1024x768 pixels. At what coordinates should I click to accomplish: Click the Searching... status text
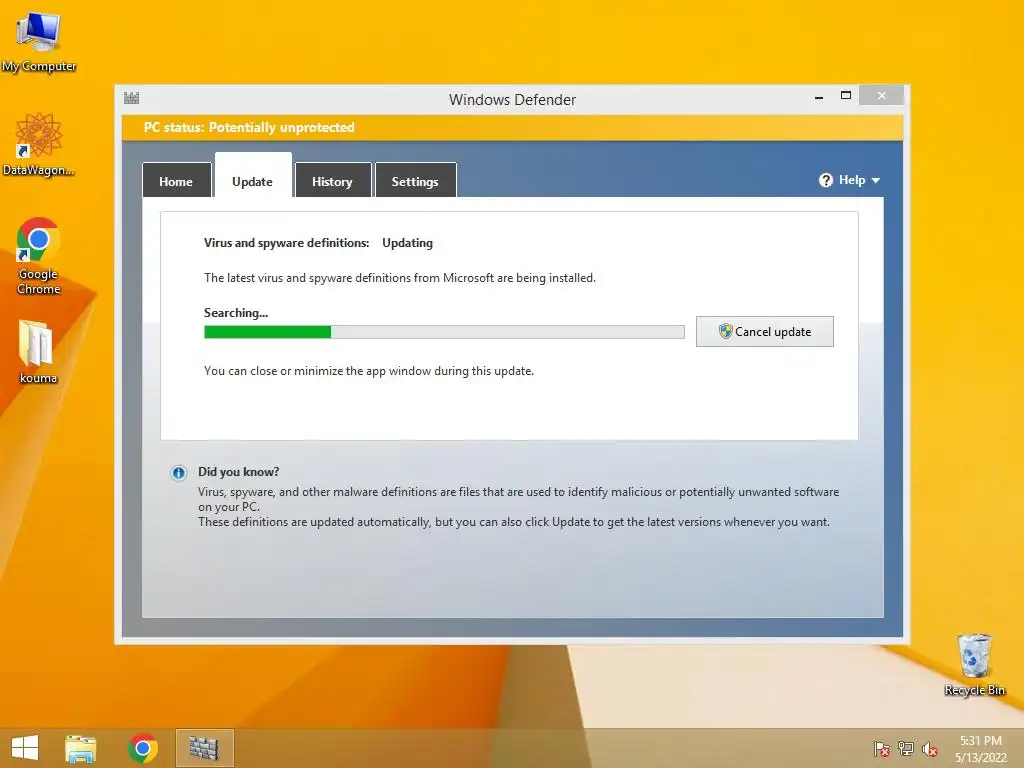[236, 313]
